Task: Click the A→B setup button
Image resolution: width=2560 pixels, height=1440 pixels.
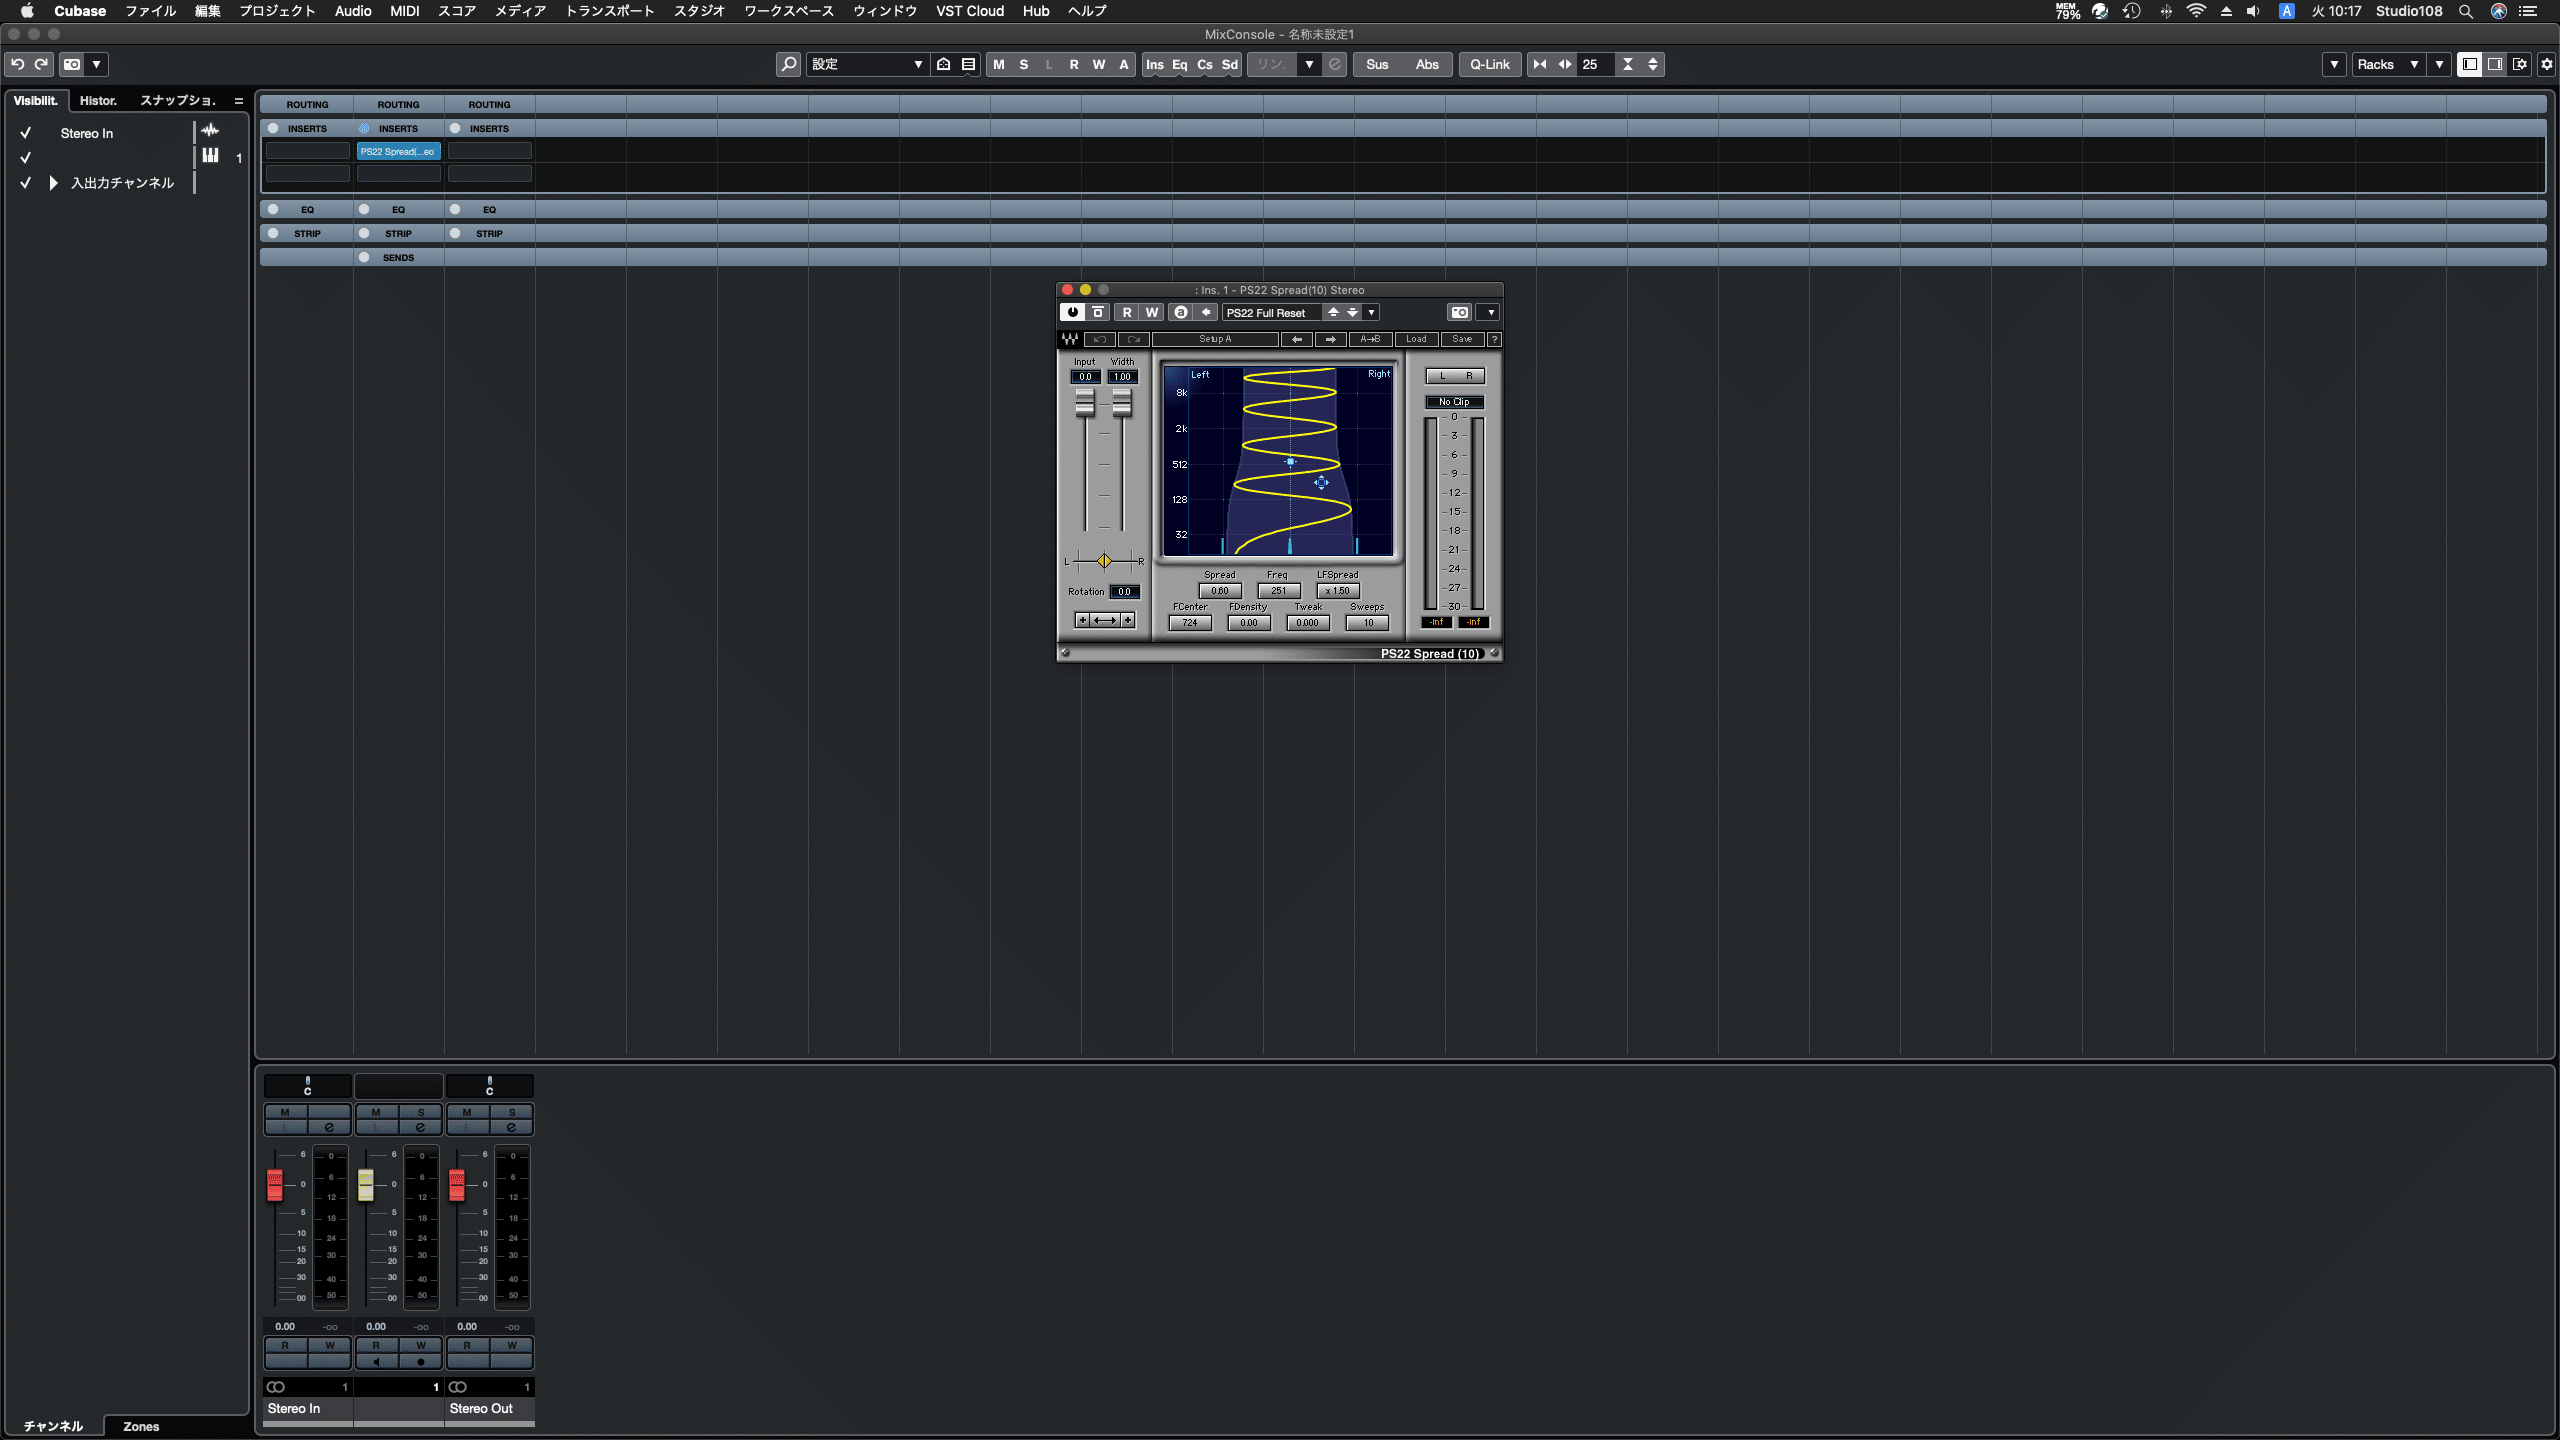Action: coord(1369,339)
